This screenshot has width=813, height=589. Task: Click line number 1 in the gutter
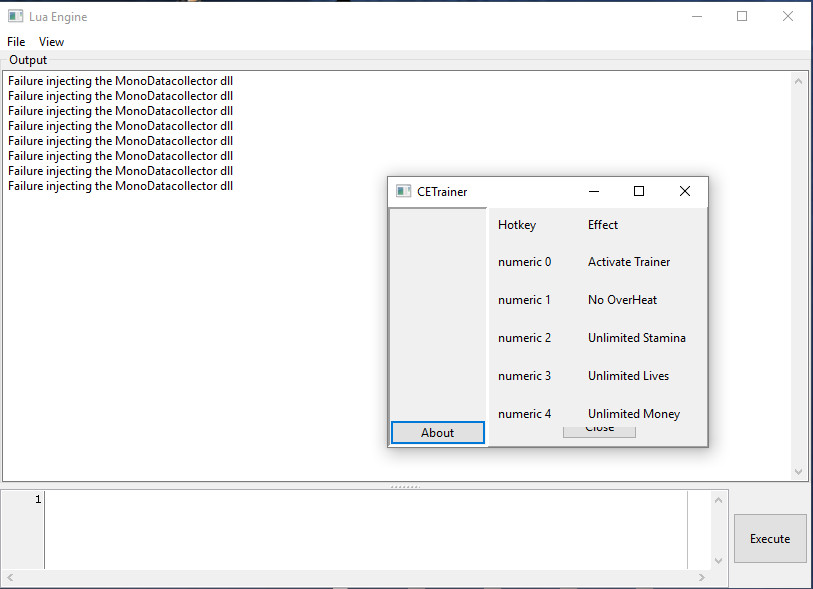(x=37, y=498)
